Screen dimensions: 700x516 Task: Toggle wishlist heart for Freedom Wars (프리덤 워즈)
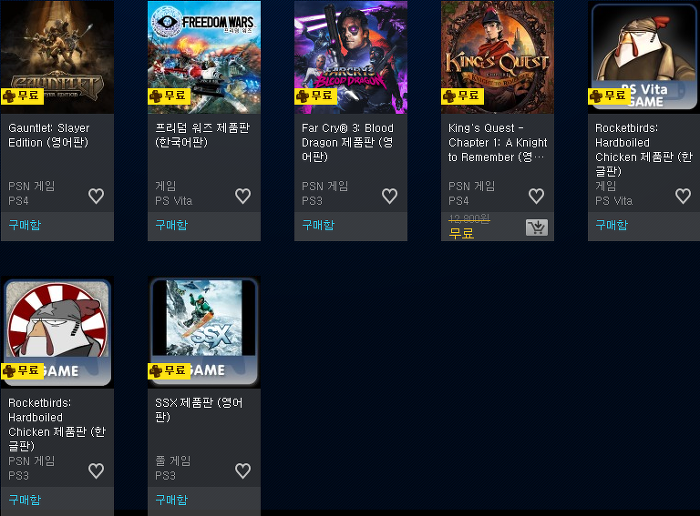[x=243, y=196]
